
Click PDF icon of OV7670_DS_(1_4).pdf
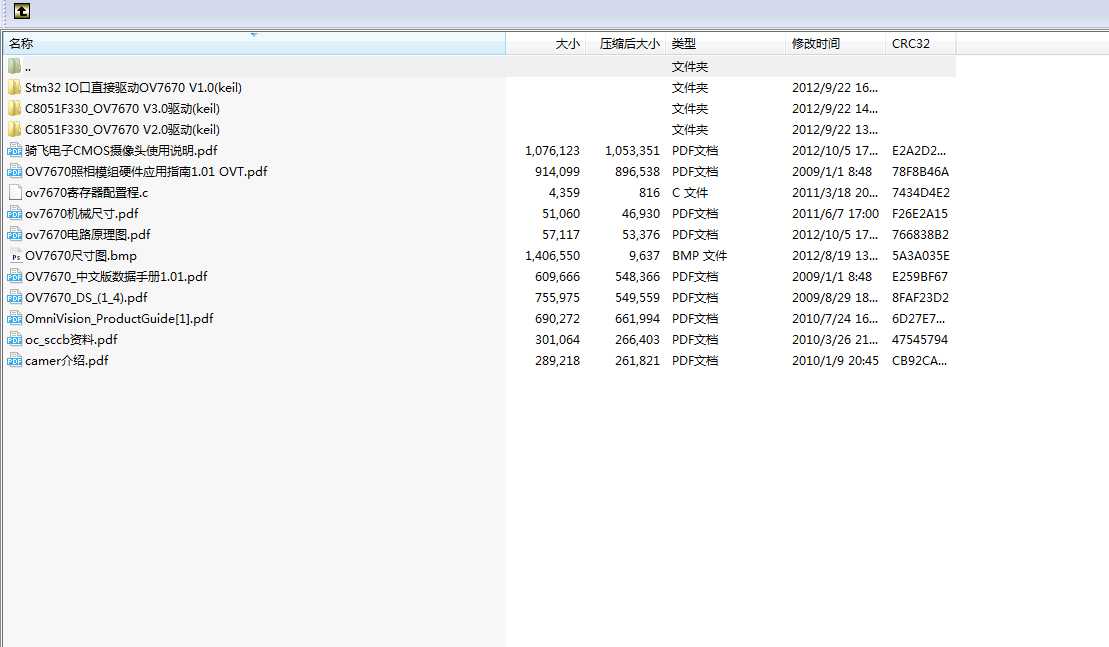click(15, 298)
